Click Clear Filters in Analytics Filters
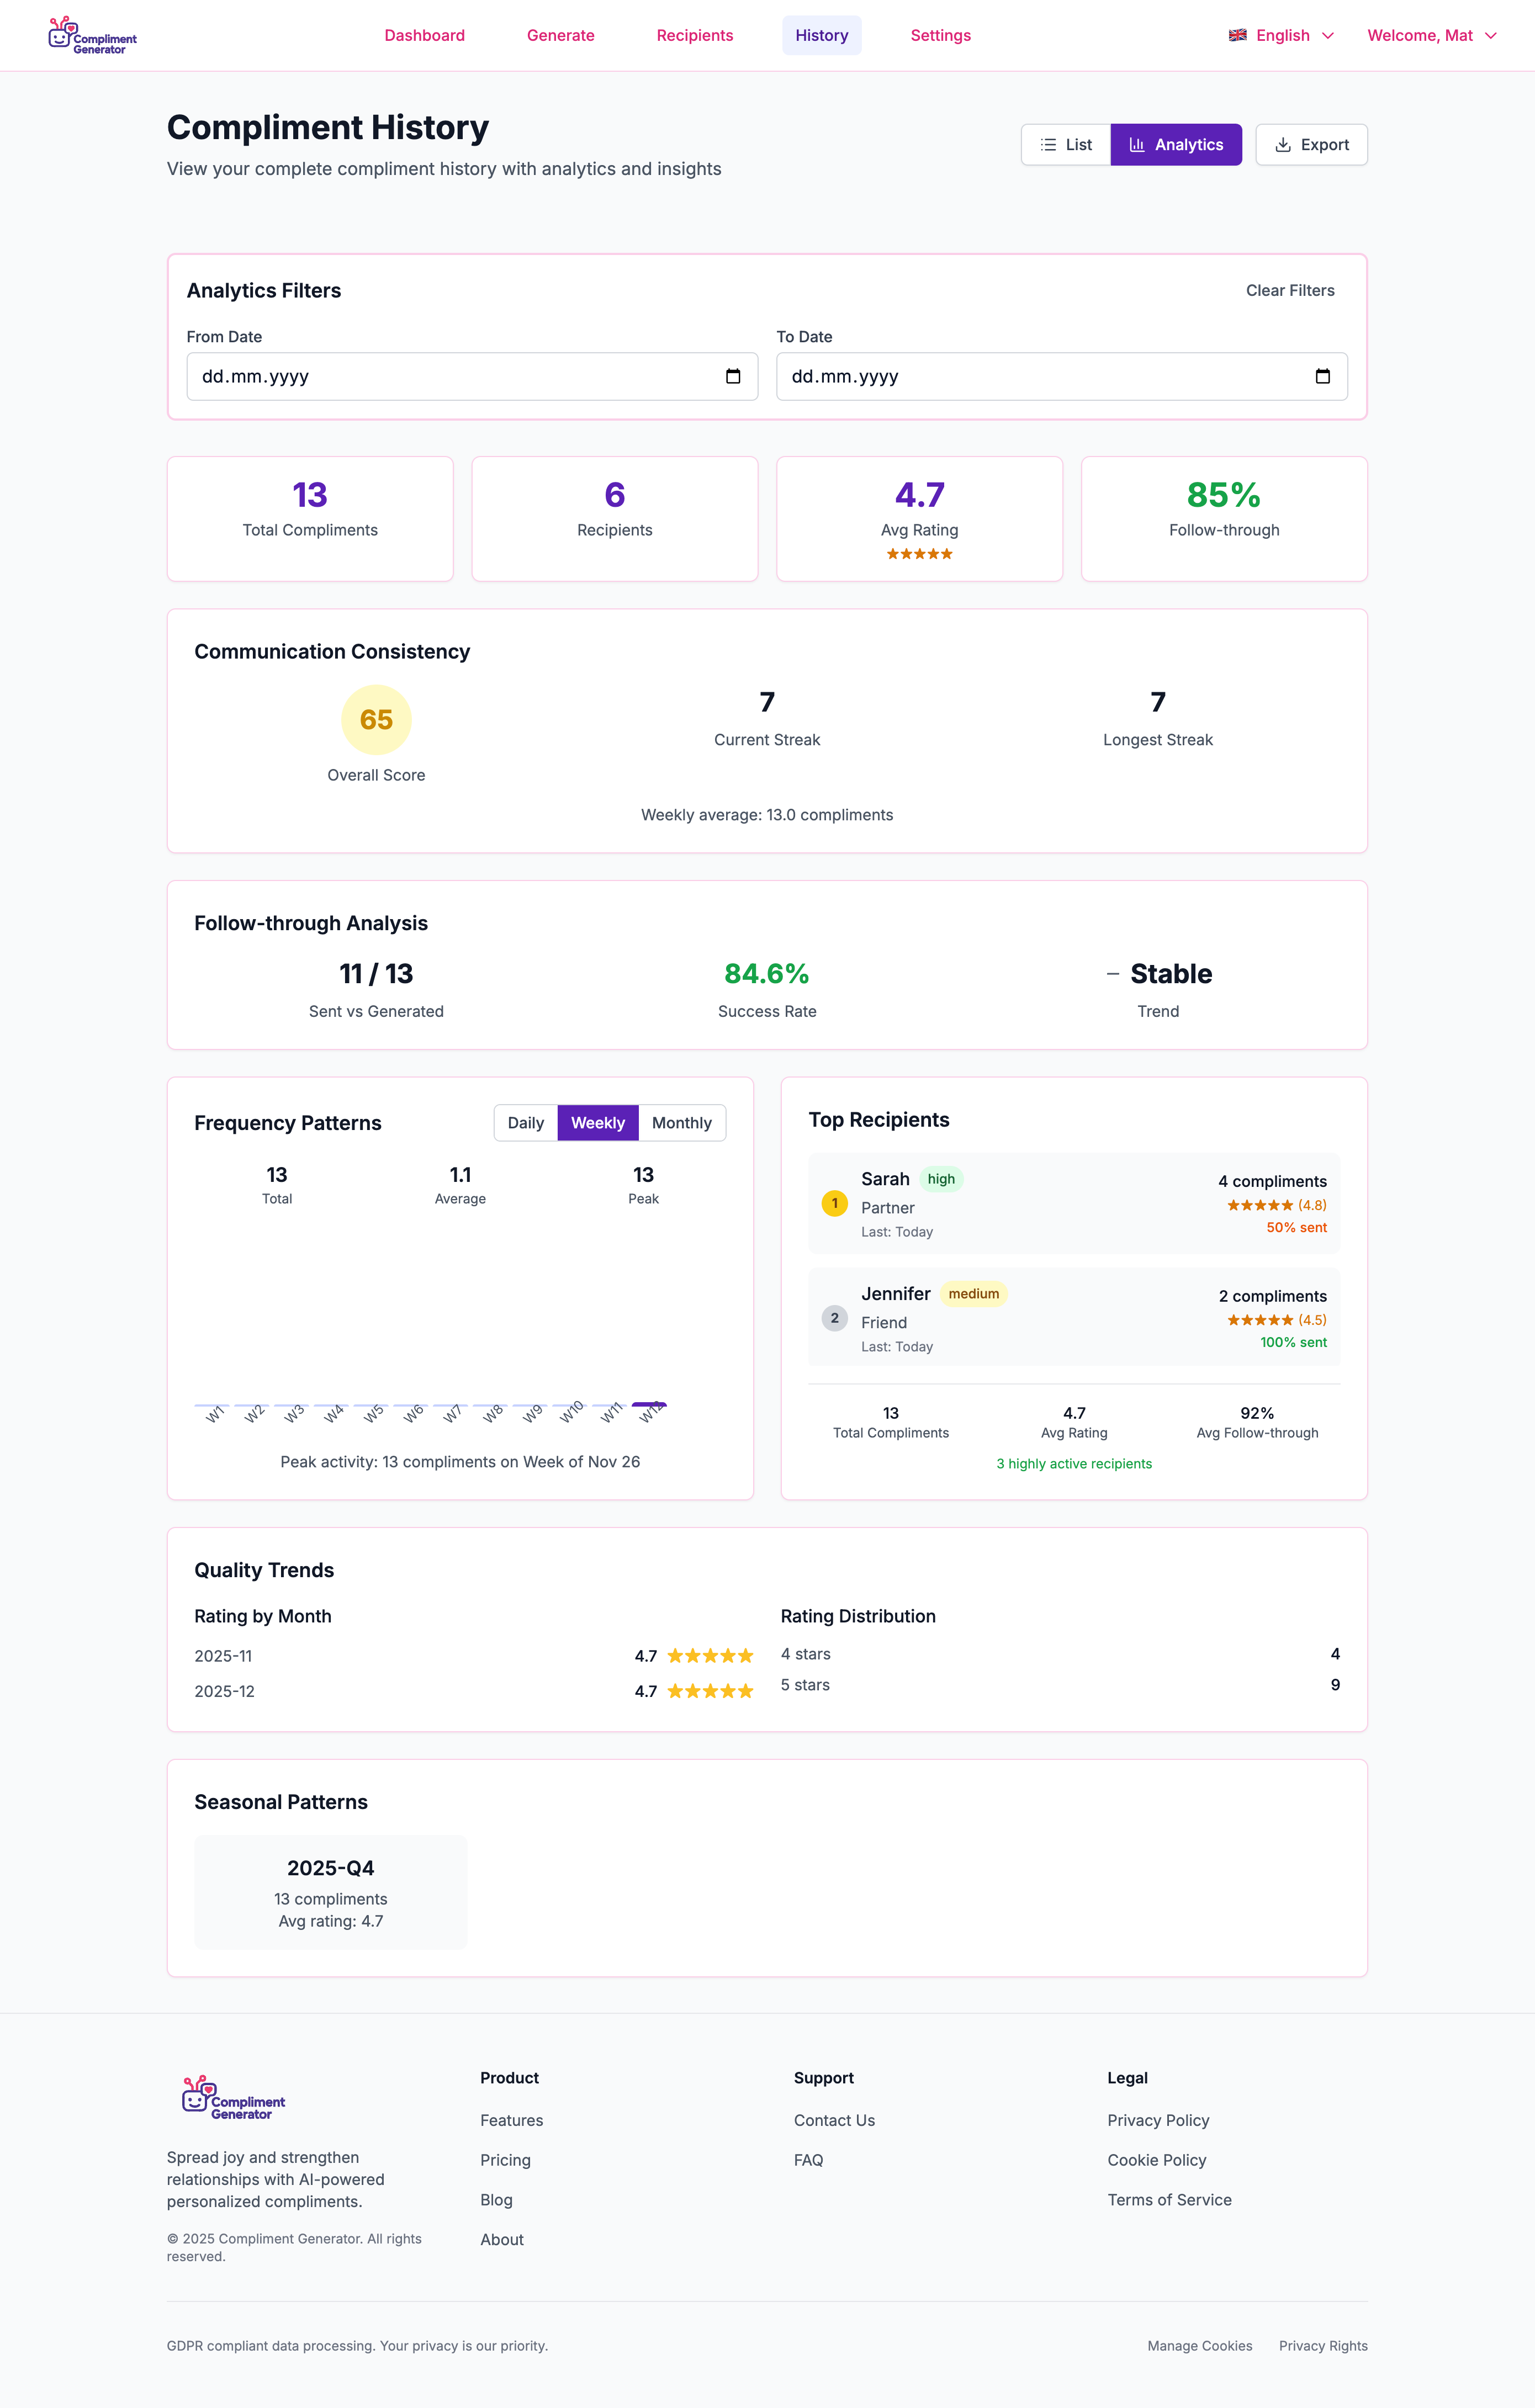Viewport: 1535px width, 2408px height. (1290, 290)
